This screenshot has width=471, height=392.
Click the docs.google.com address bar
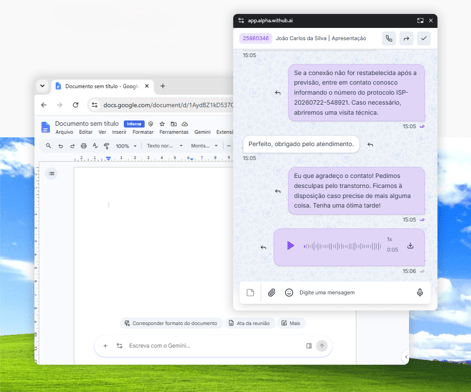[x=168, y=105]
